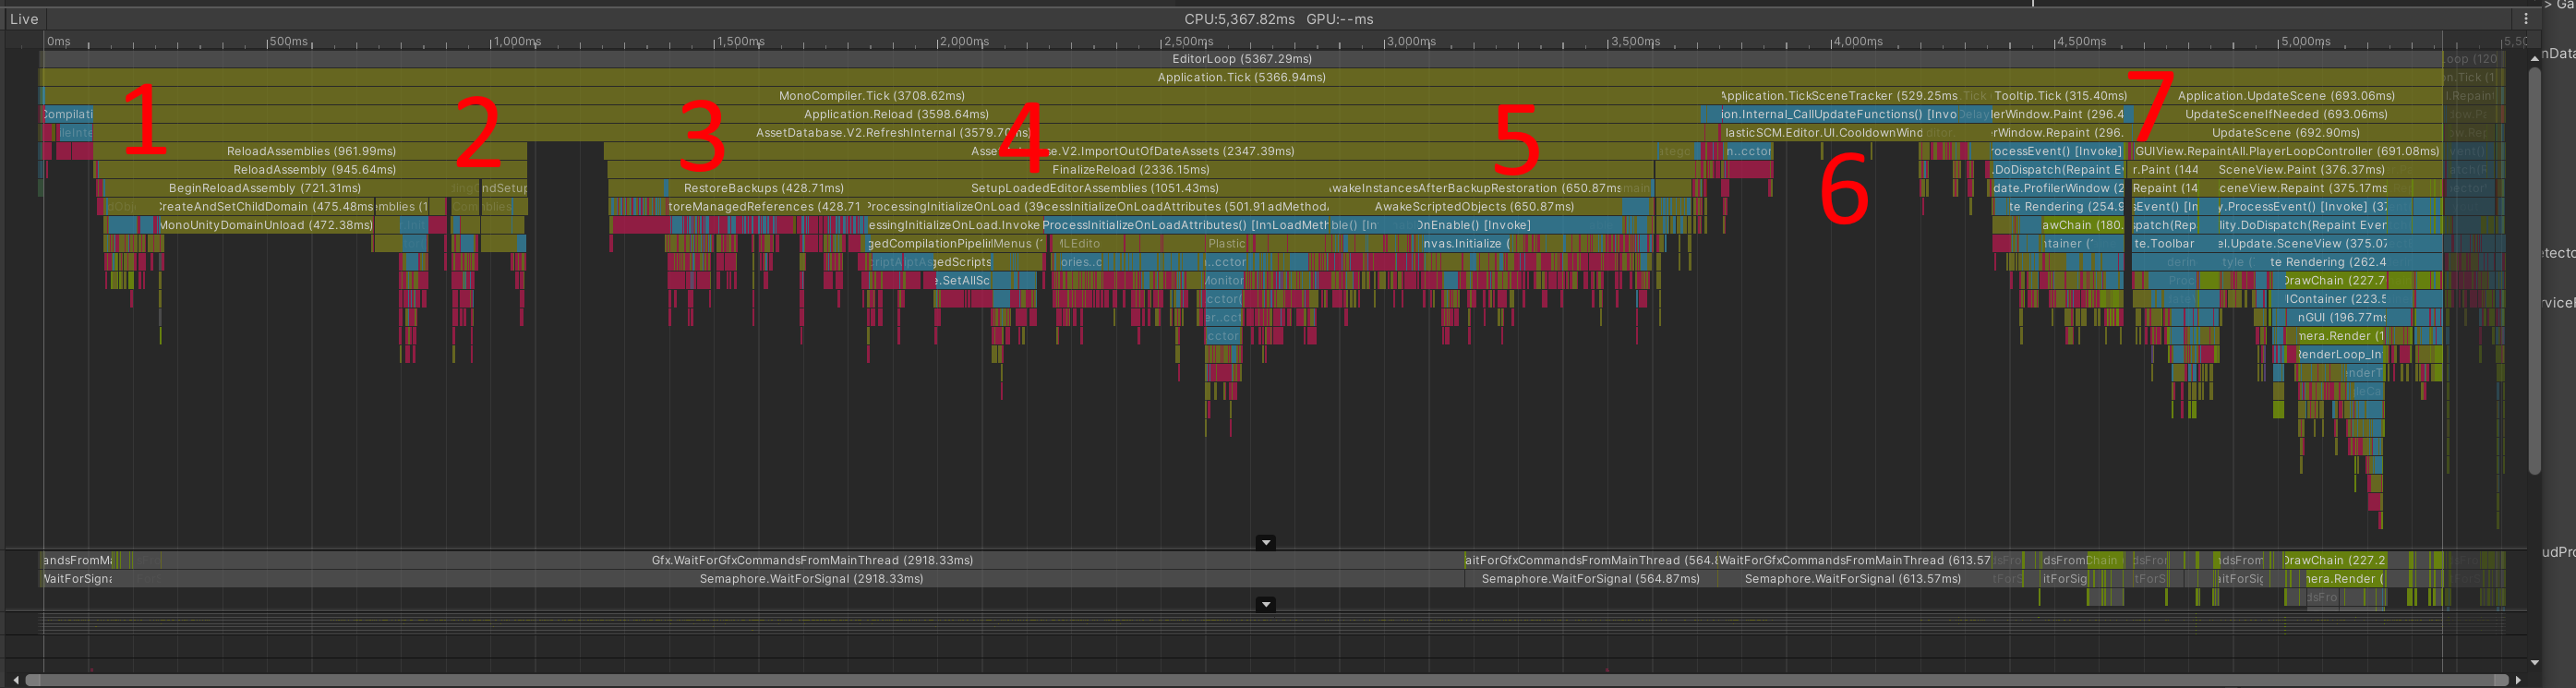Click the horizontal scrollbar left arrow
2576x688 pixels.
click(16, 680)
